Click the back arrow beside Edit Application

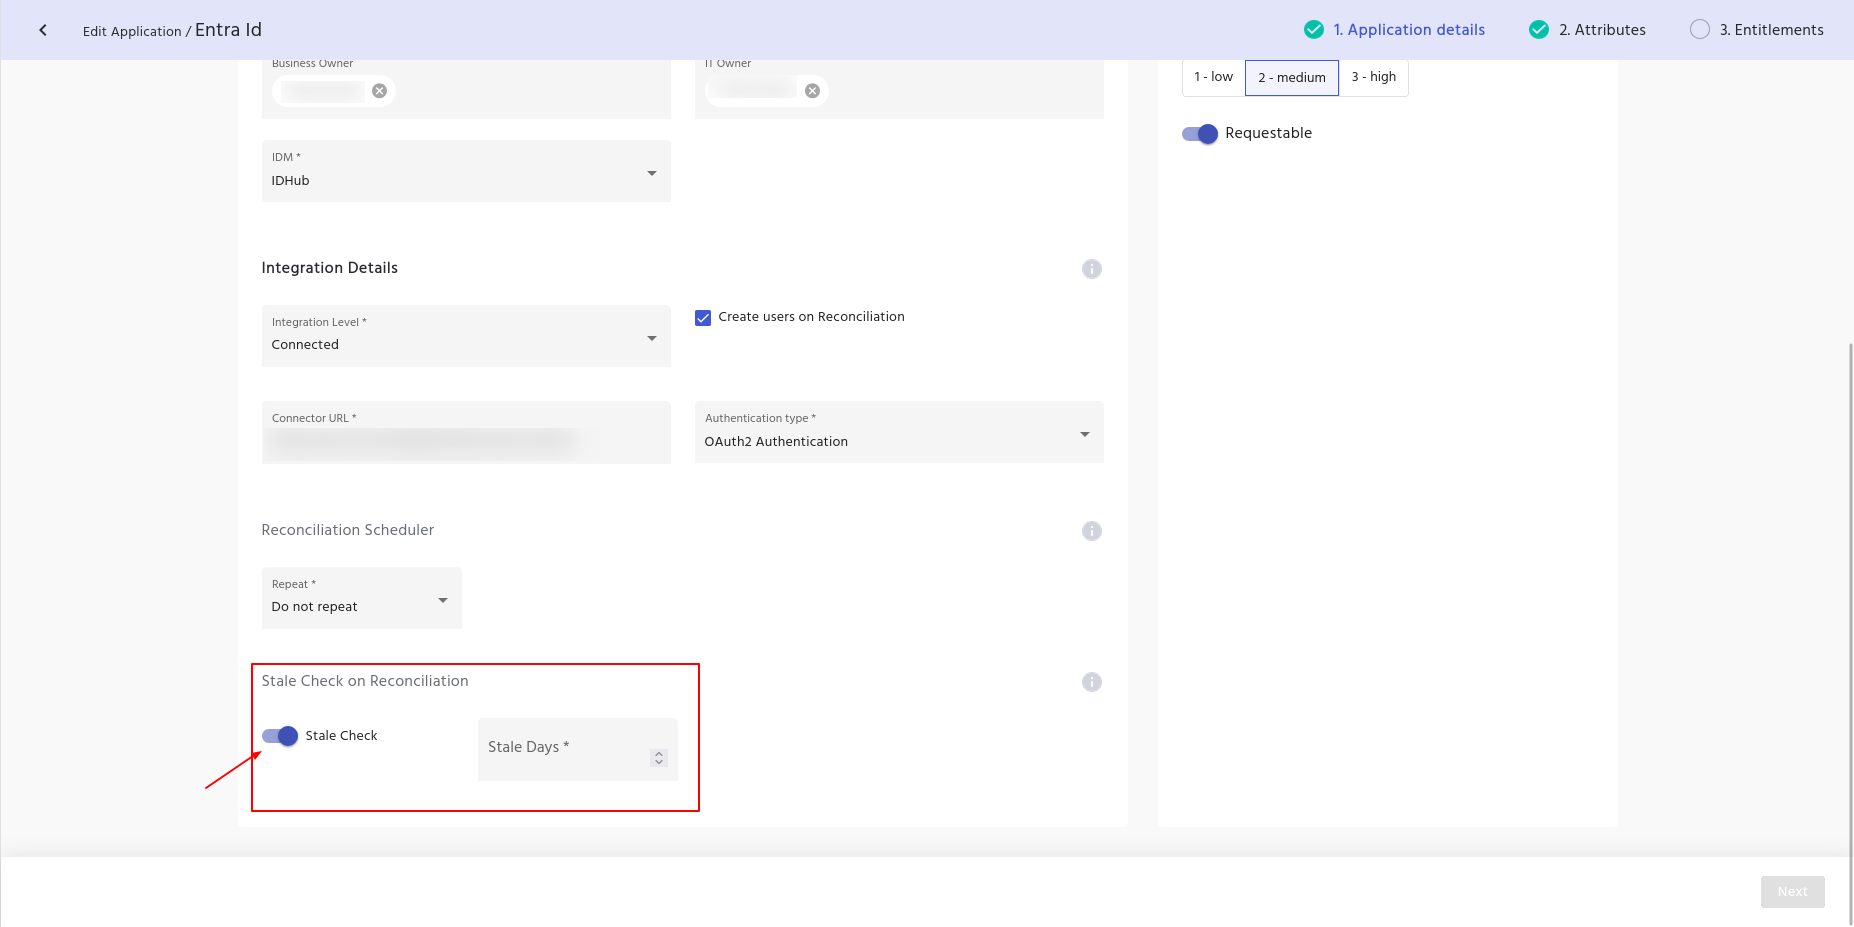43,30
